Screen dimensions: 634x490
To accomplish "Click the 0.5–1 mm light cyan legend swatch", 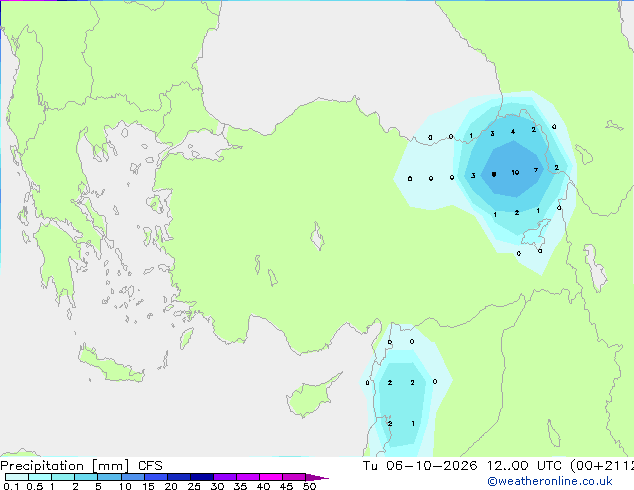I will (x=40, y=477).
